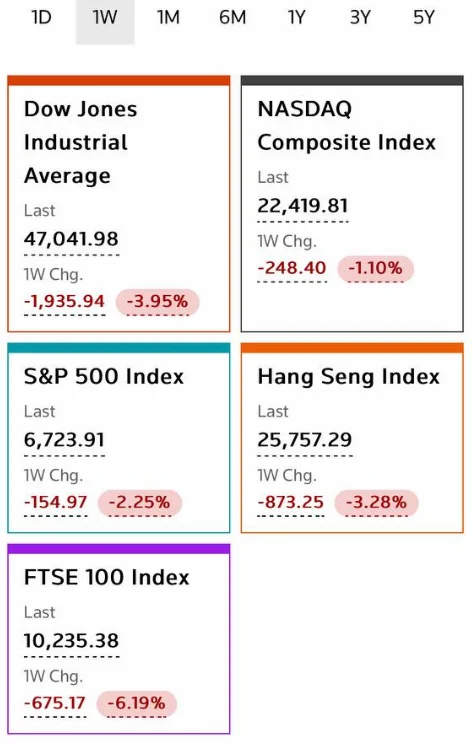Viewport: 473px width, 747px height.
Task: Select the 1Y time range tab
Action: tap(296, 18)
